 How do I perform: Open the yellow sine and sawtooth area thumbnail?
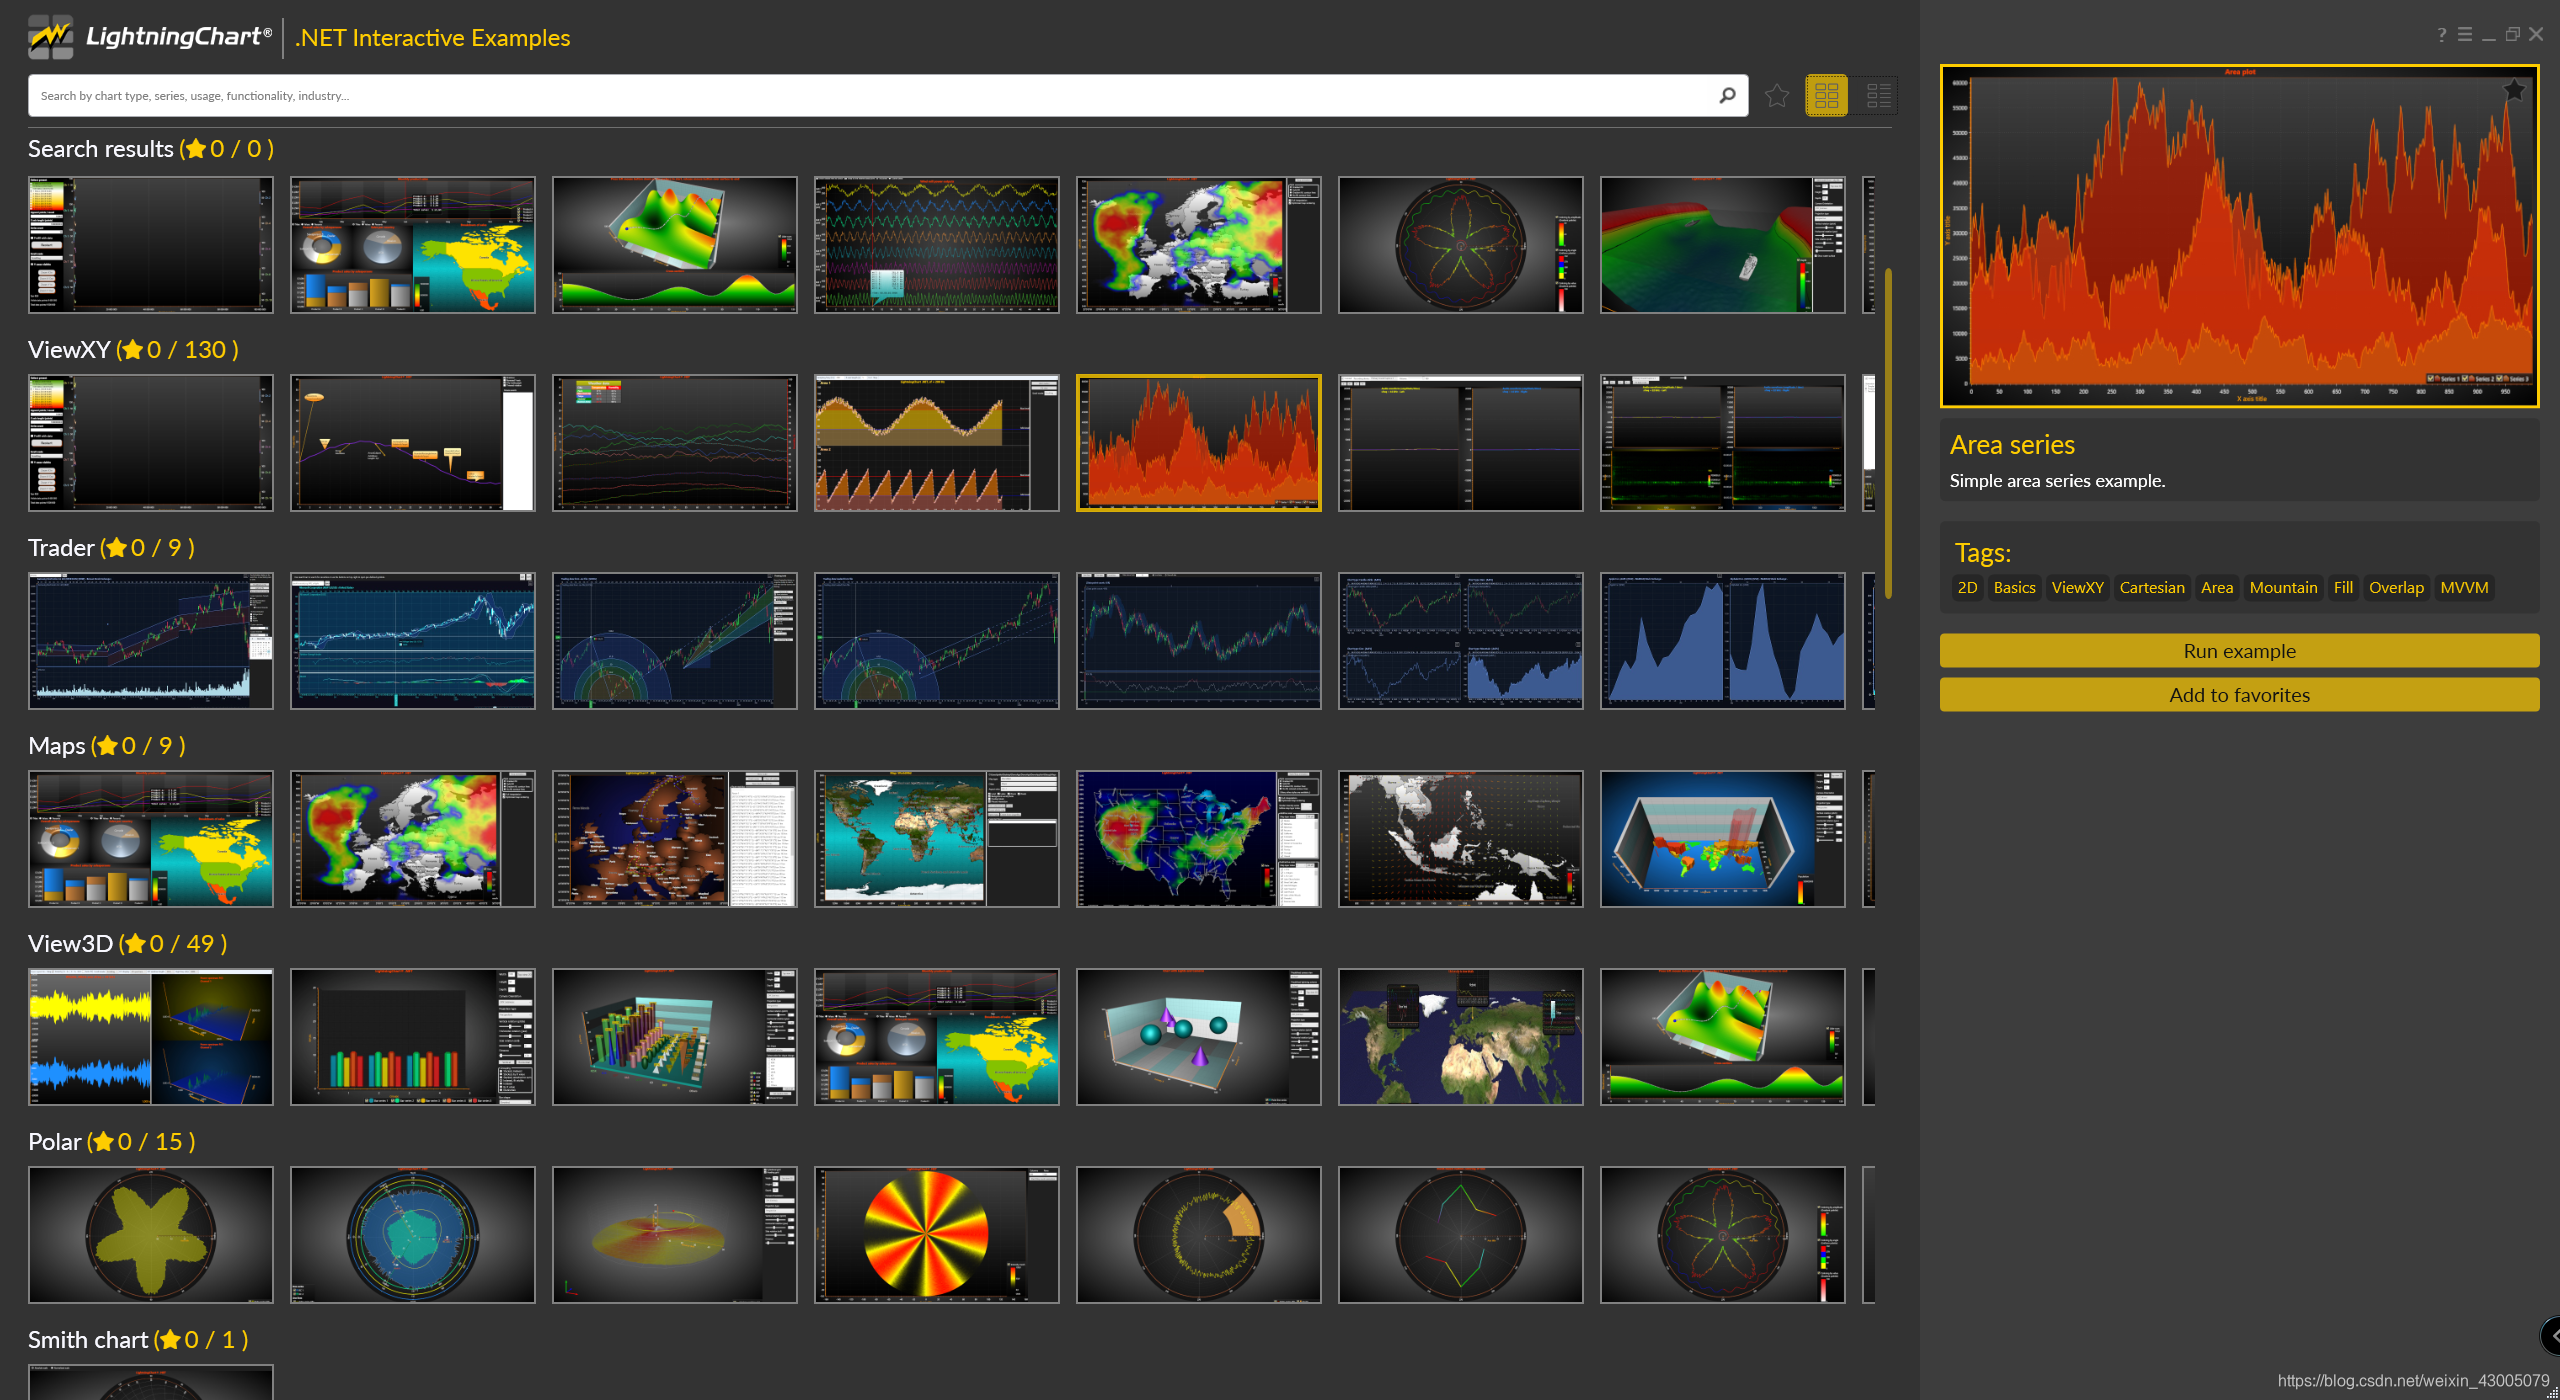pyautogui.click(x=937, y=443)
